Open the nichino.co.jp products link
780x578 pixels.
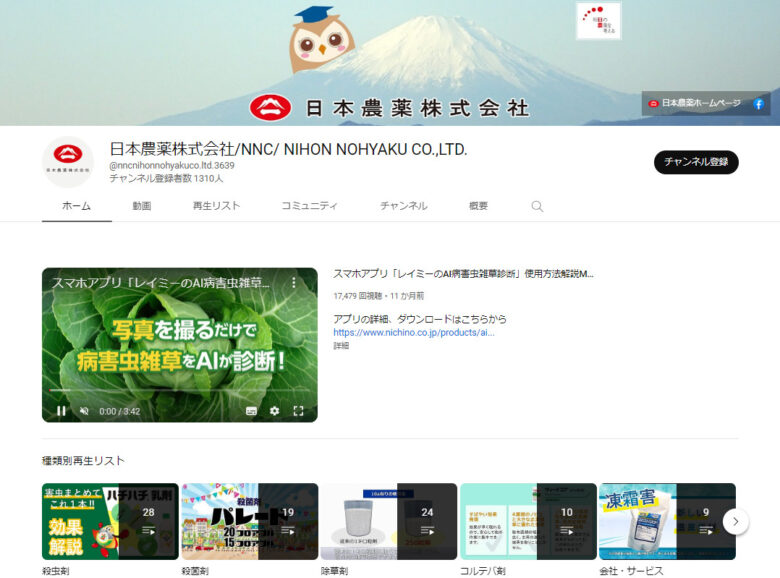(414, 332)
